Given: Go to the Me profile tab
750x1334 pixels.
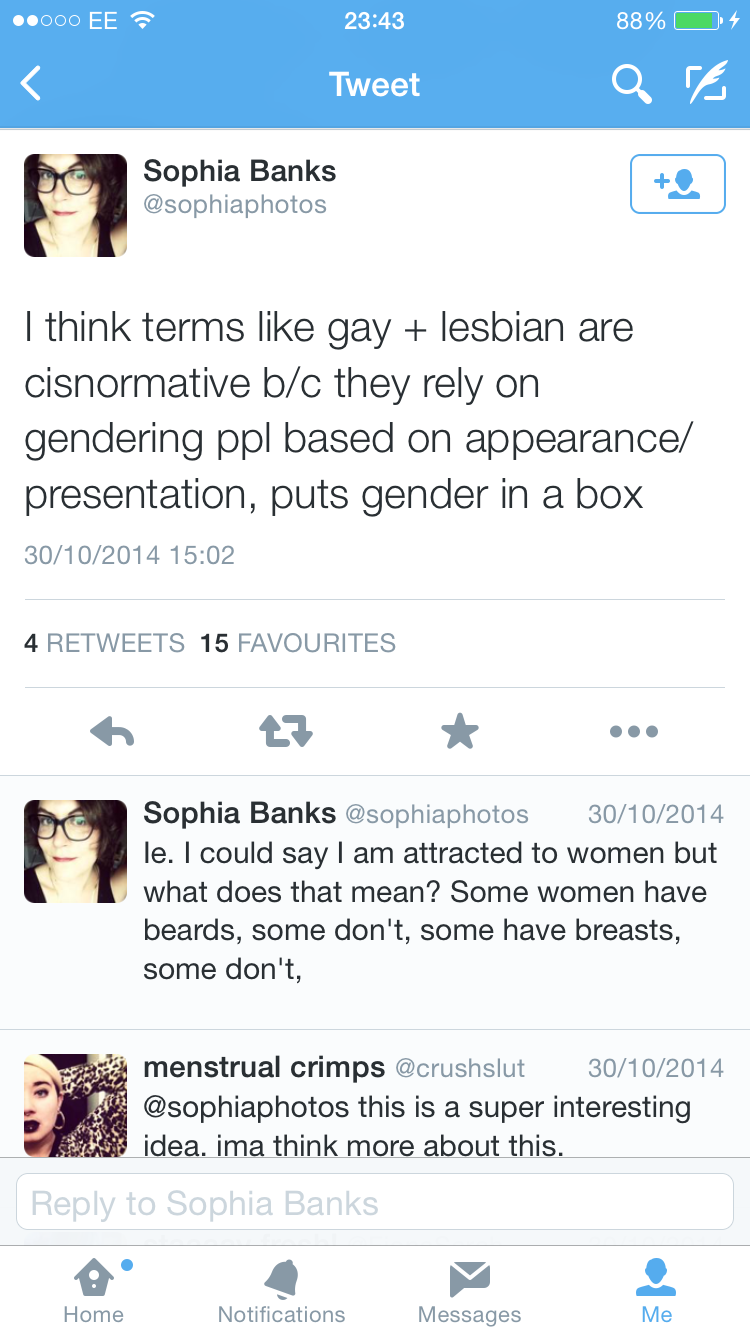Looking at the screenshot, I should click(657, 1290).
